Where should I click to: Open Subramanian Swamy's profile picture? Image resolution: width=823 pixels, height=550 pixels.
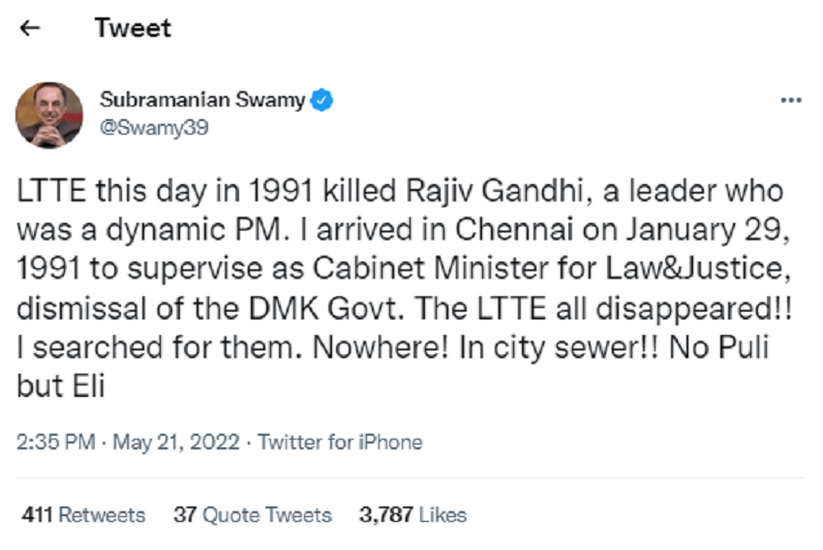coord(49,115)
